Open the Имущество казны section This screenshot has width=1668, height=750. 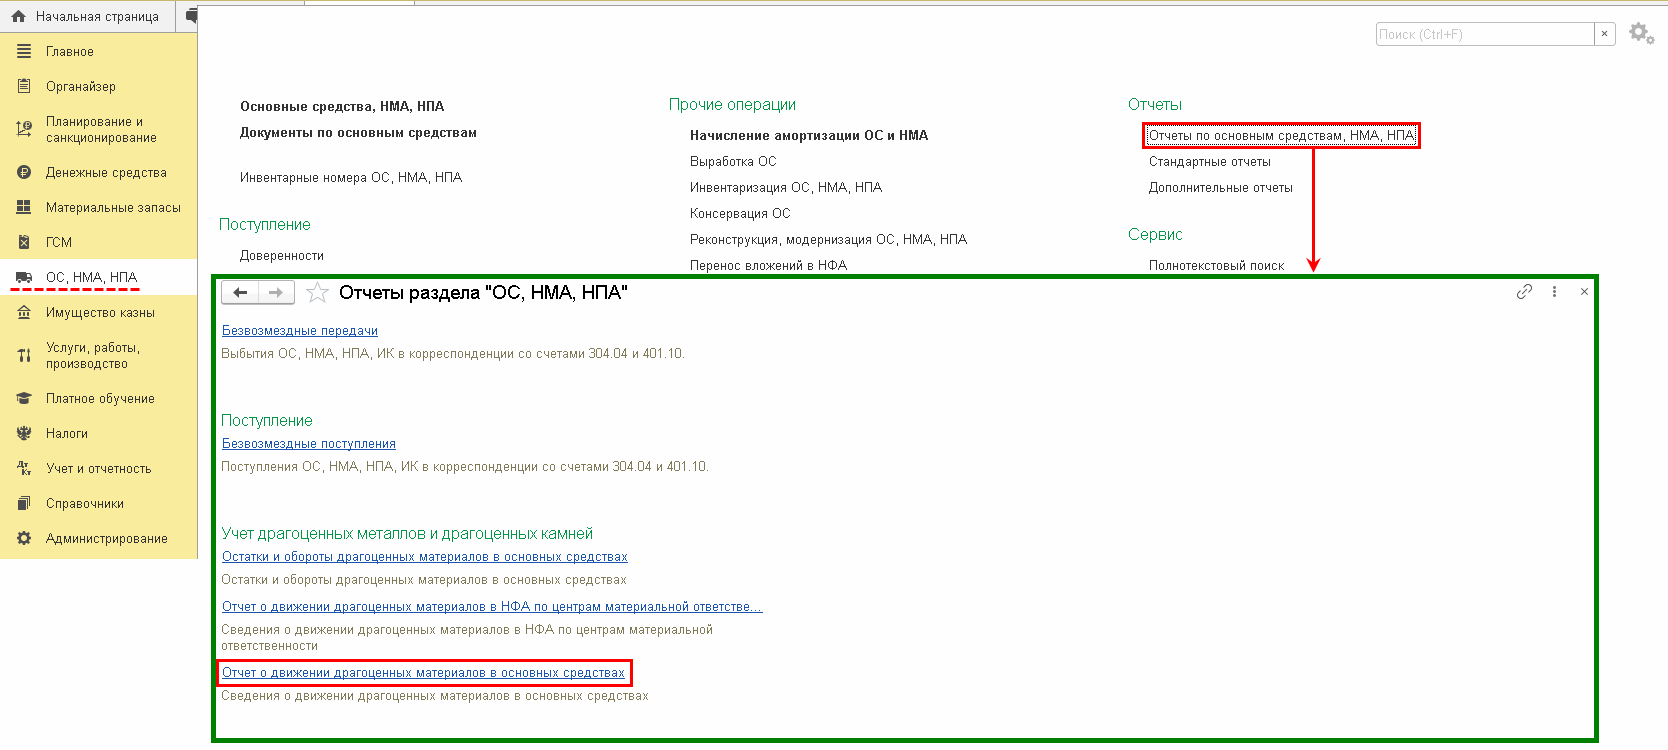click(x=100, y=312)
